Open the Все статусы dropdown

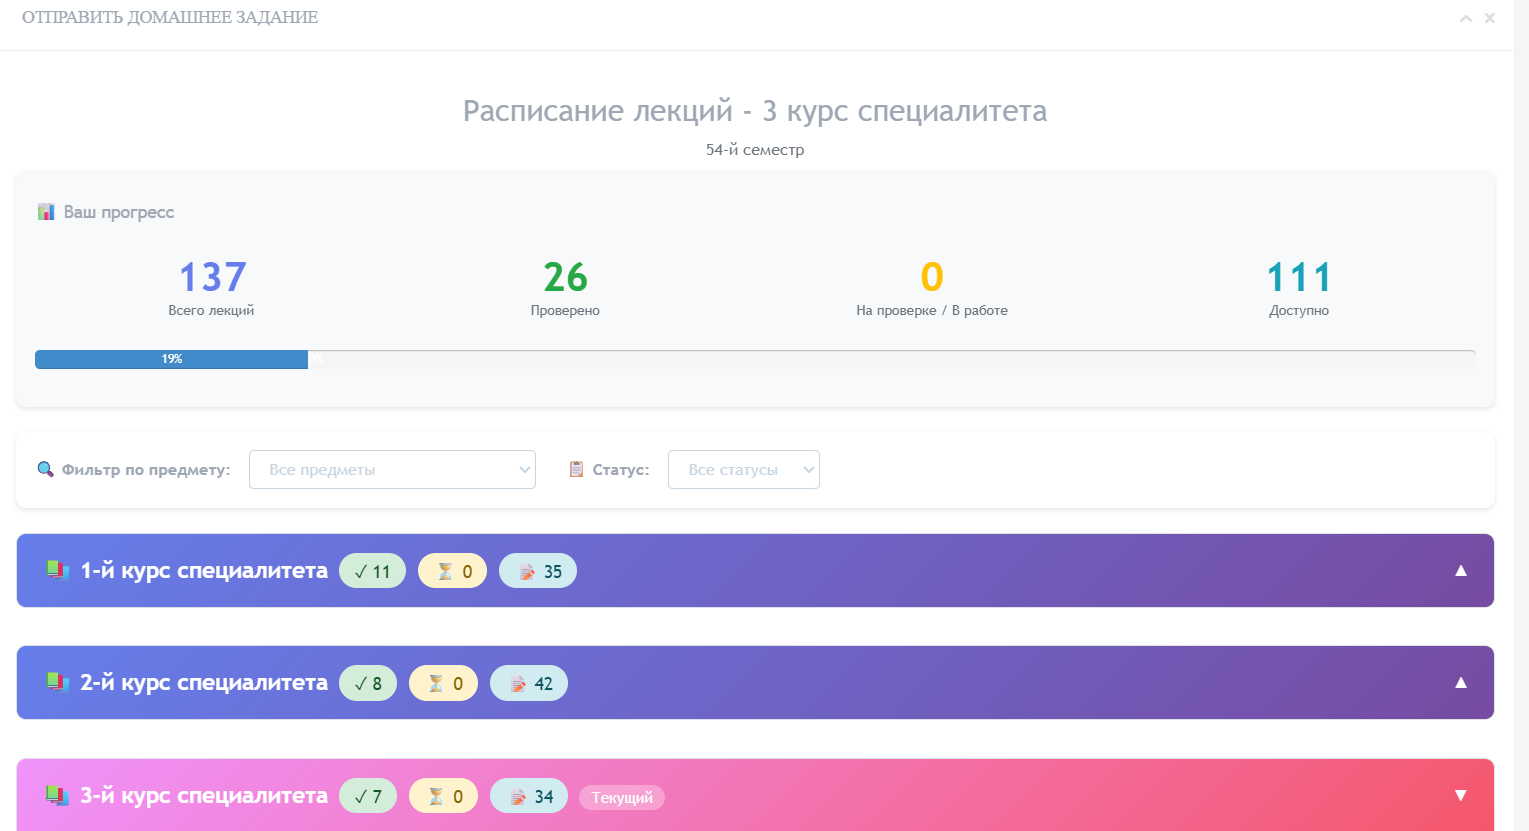[743, 469]
